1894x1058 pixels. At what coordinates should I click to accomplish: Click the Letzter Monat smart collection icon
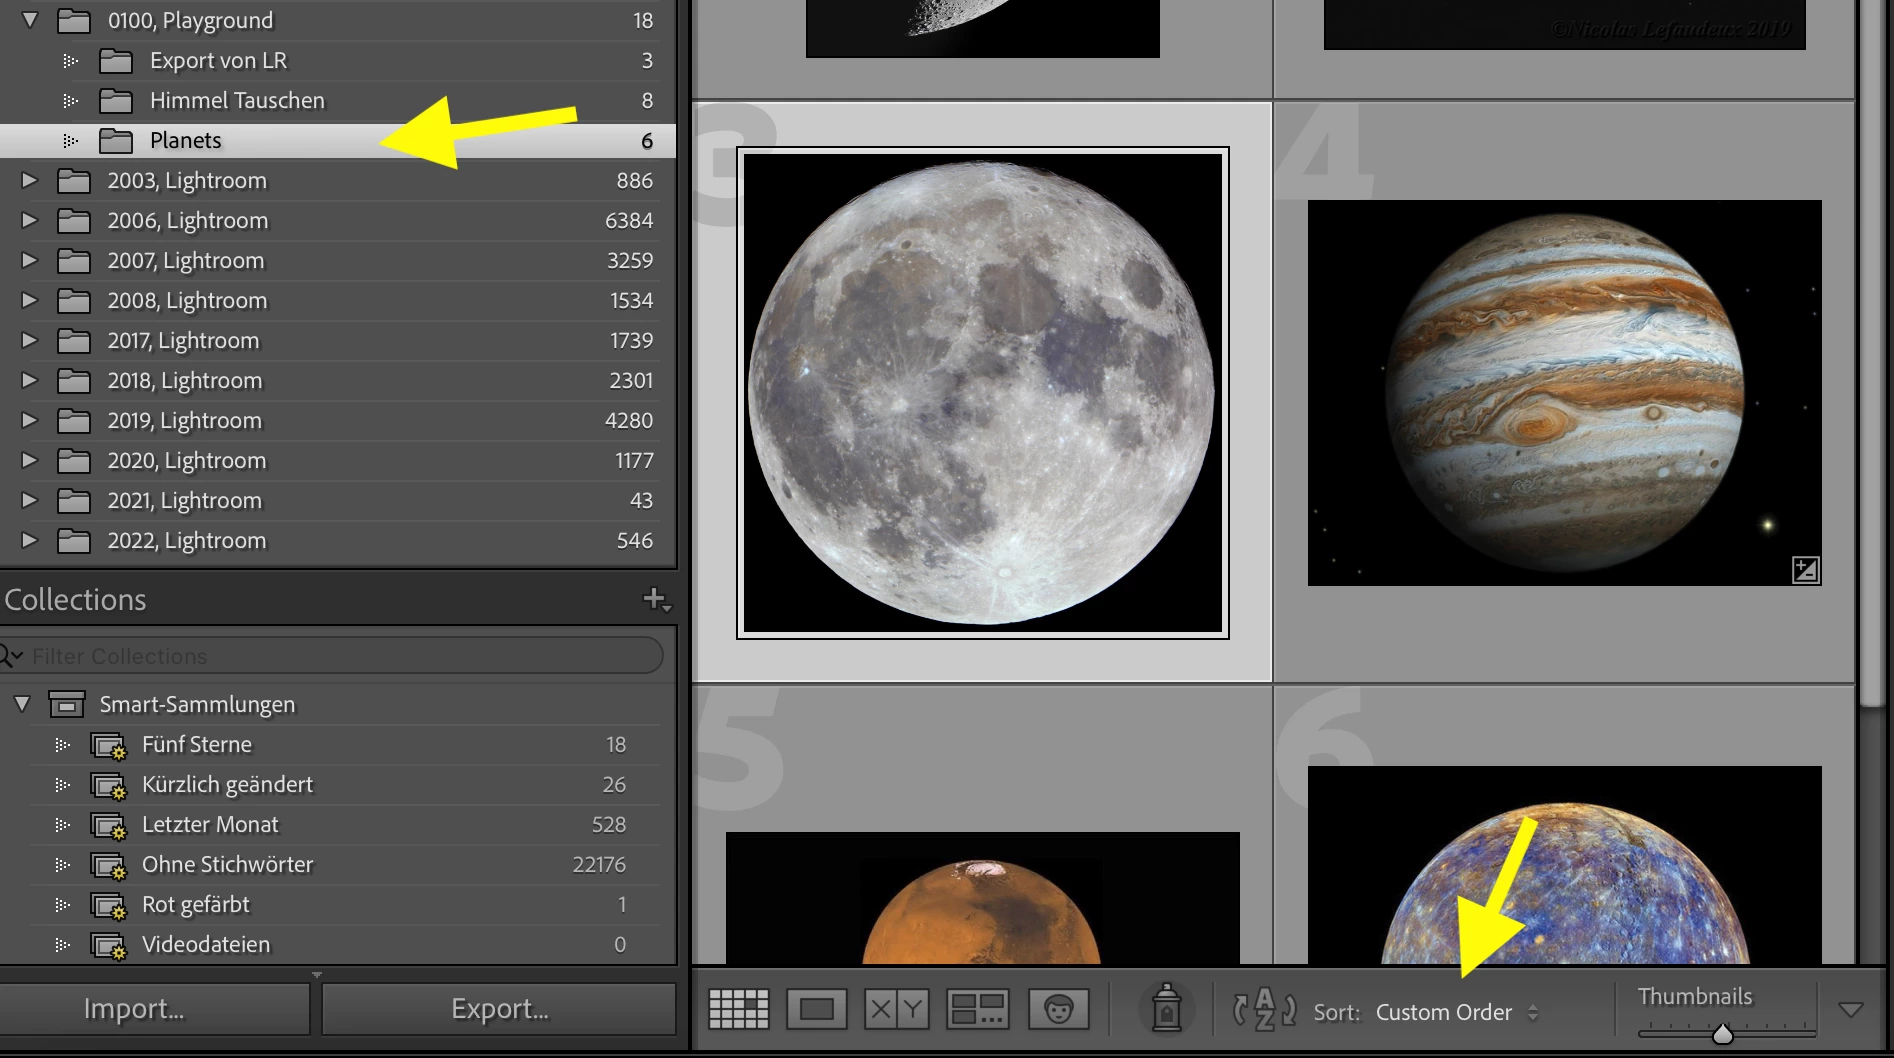coord(108,826)
